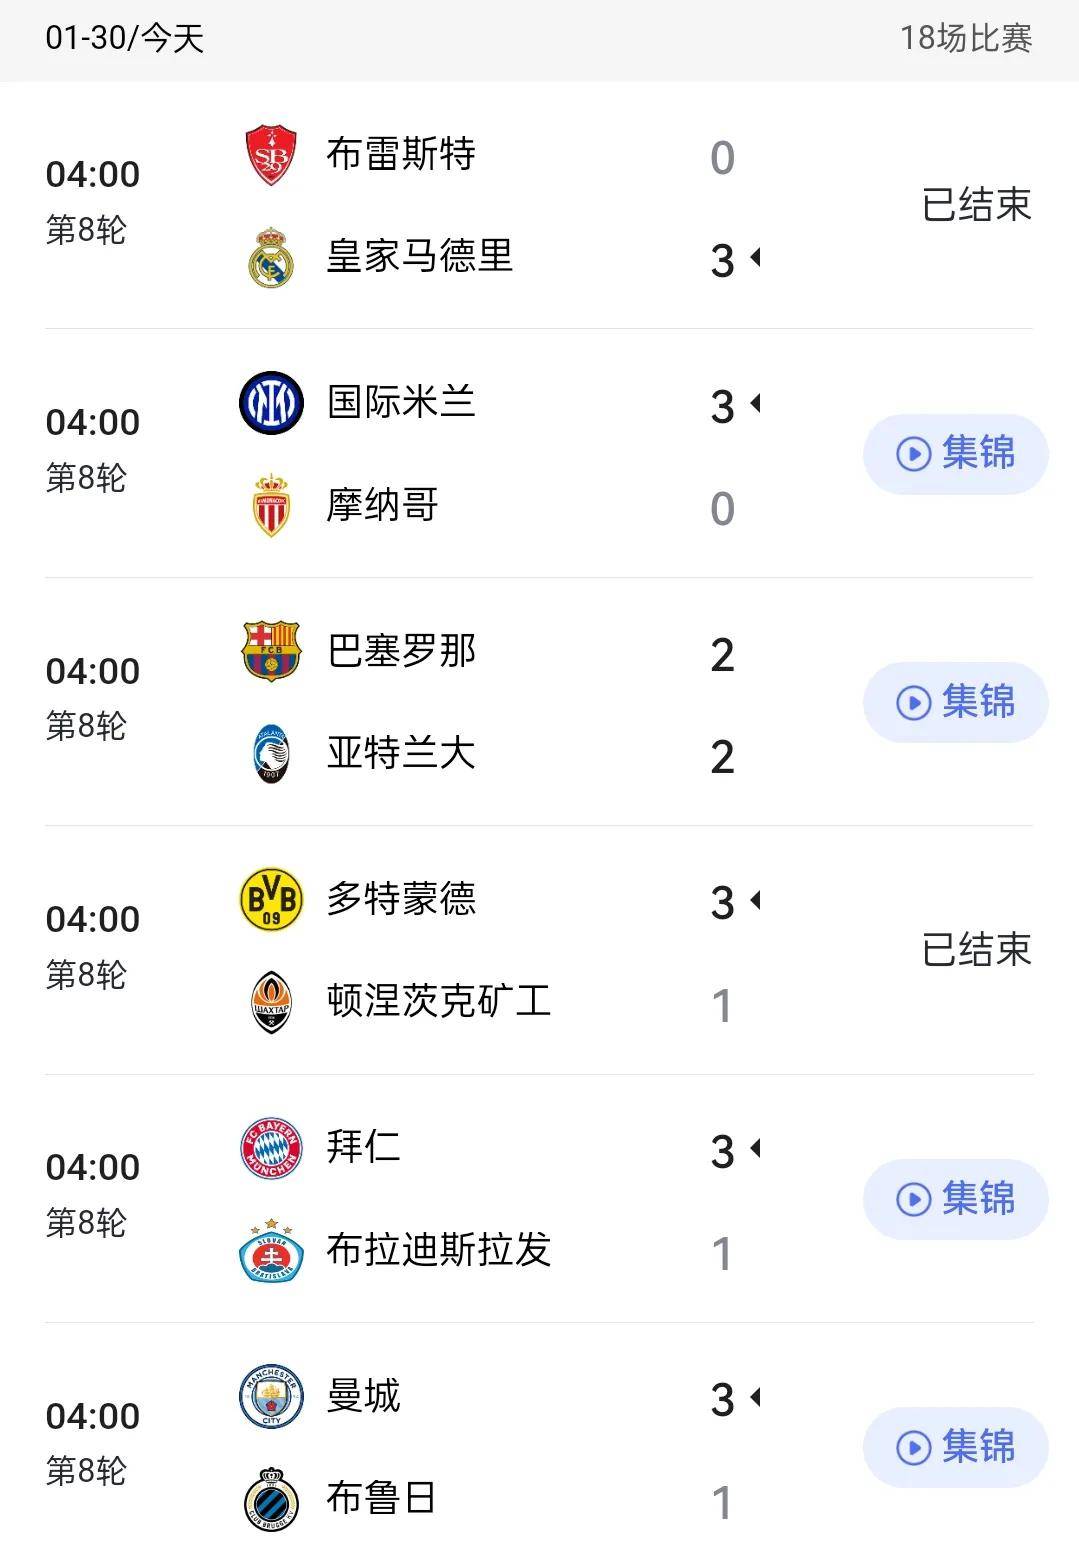Play highlights for Inter vs Monaco
Viewport: 1079px width, 1543px height.
(x=955, y=454)
